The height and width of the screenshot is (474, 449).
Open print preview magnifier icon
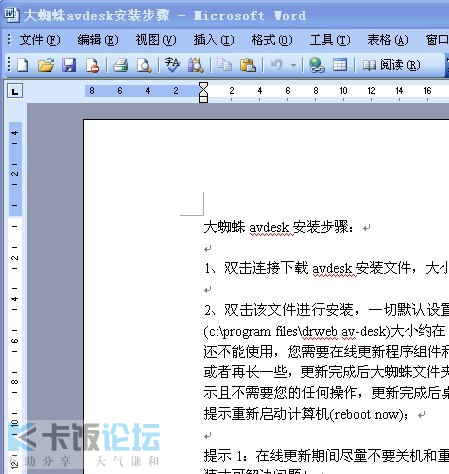144,65
